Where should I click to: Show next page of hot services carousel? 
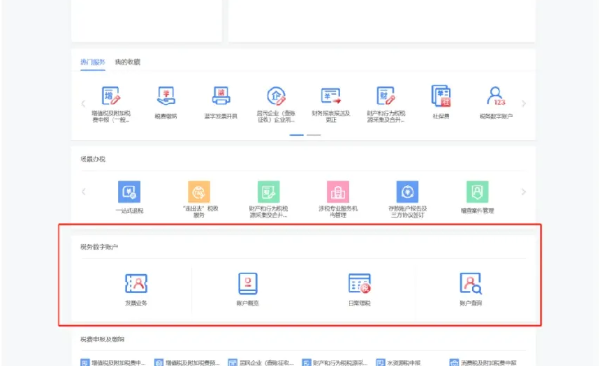524,104
